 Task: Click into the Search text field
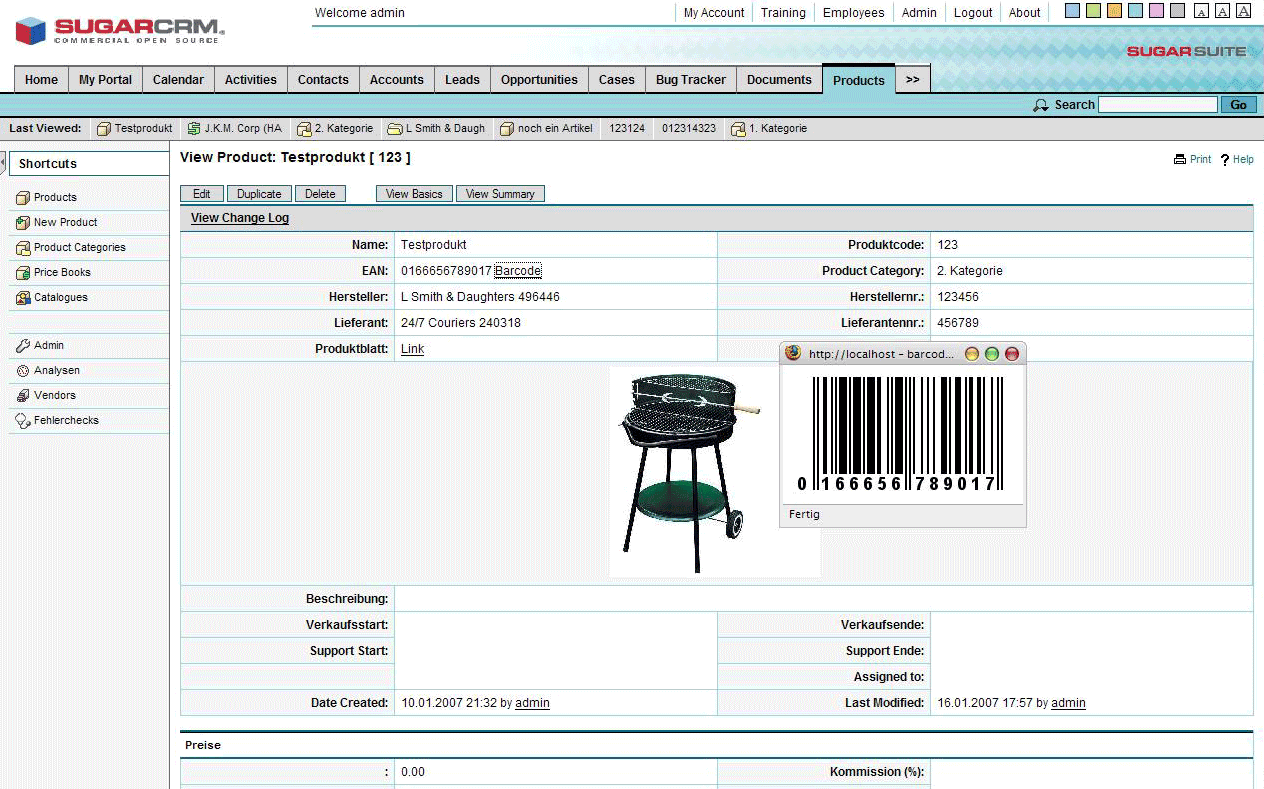(x=1157, y=105)
